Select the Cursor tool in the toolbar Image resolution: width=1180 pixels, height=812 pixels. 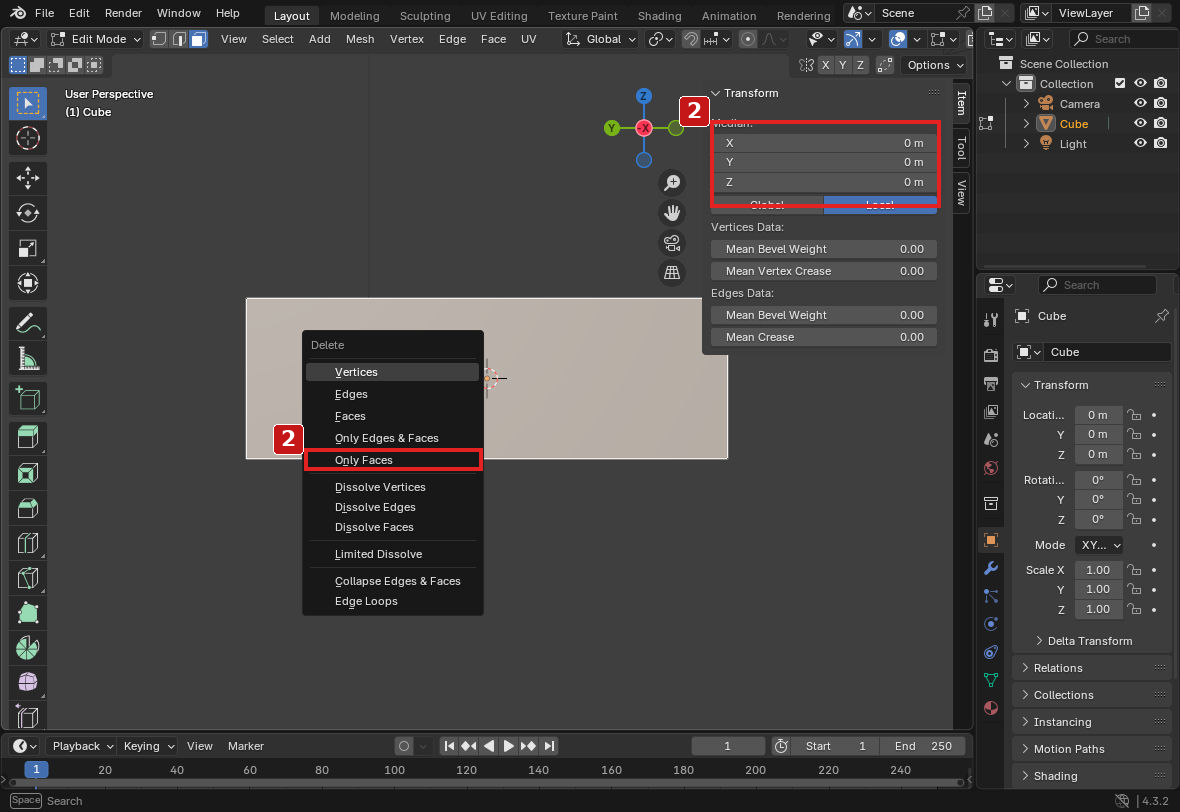pyautogui.click(x=28, y=138)
